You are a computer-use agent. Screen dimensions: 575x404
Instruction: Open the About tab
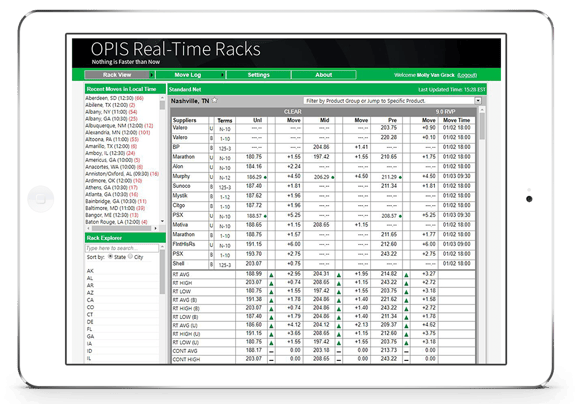(323, 75)
